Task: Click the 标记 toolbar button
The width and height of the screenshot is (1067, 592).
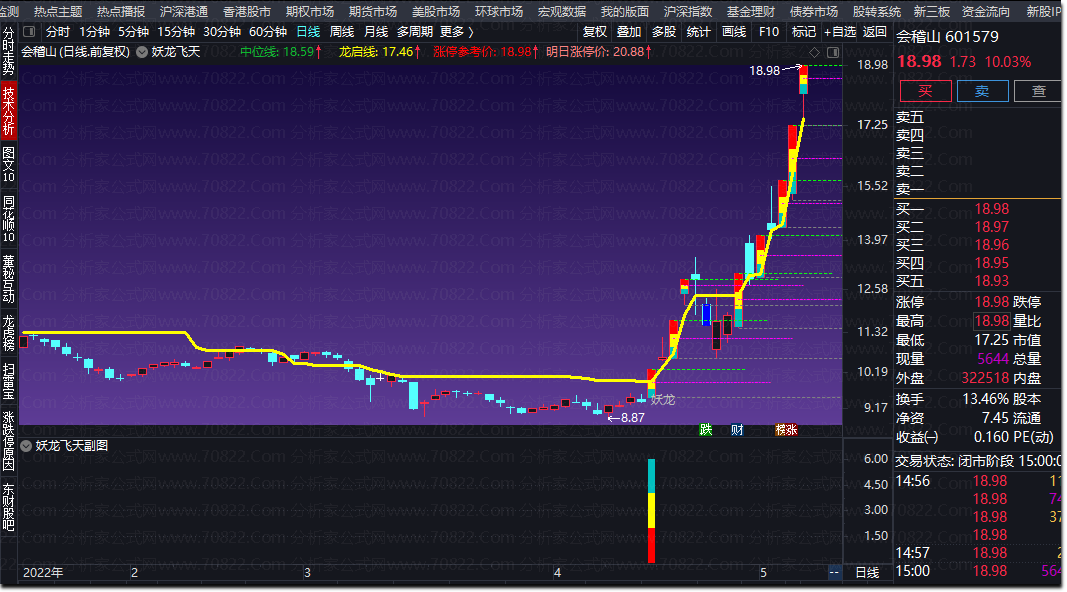Action: click(x=804, y=32)
